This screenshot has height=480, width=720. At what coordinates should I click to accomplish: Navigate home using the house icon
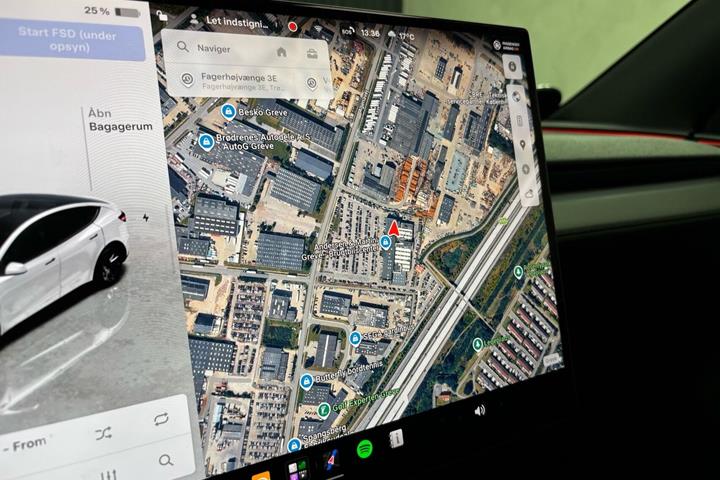(x=281, y=52)
